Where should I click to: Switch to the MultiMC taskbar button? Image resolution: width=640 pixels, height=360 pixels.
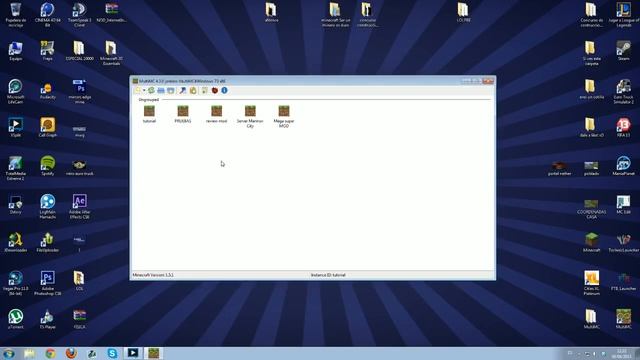point(153,353)
